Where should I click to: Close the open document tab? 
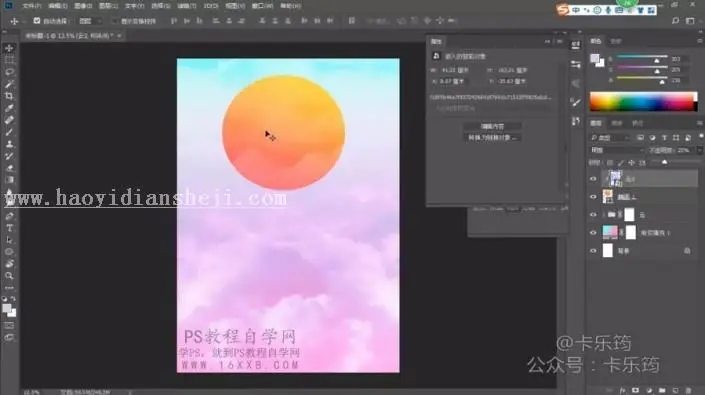pos(119,36)
